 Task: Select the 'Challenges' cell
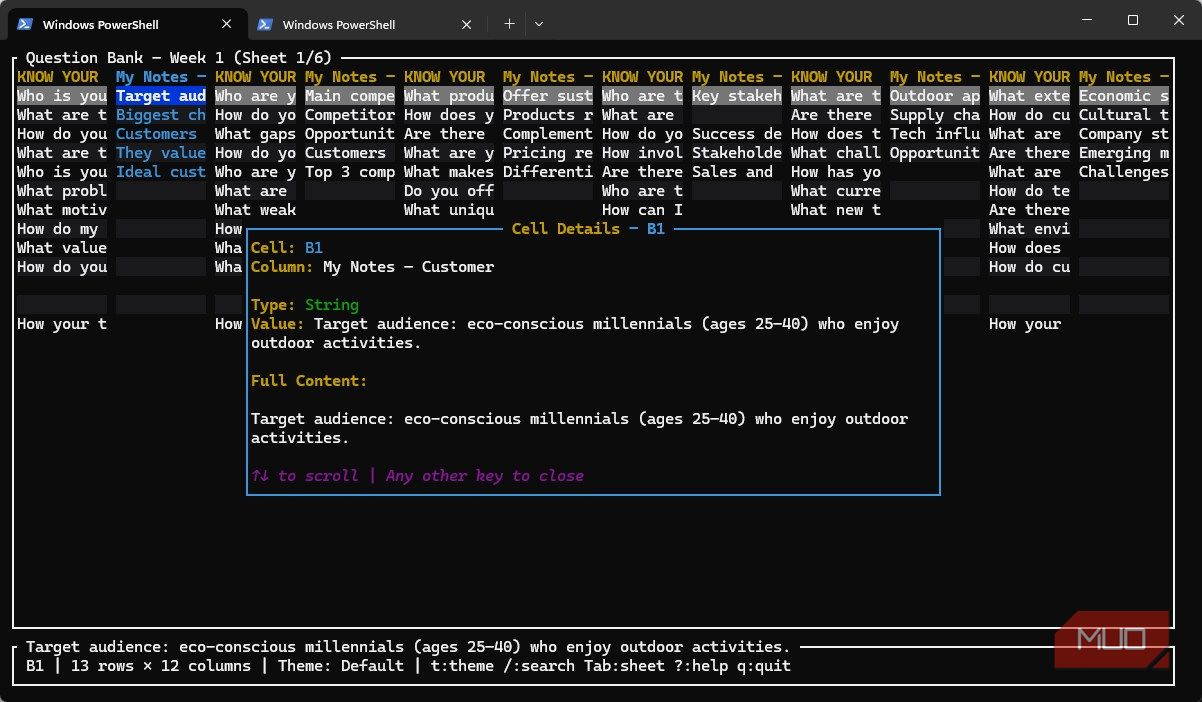[x=1124, y=172]
